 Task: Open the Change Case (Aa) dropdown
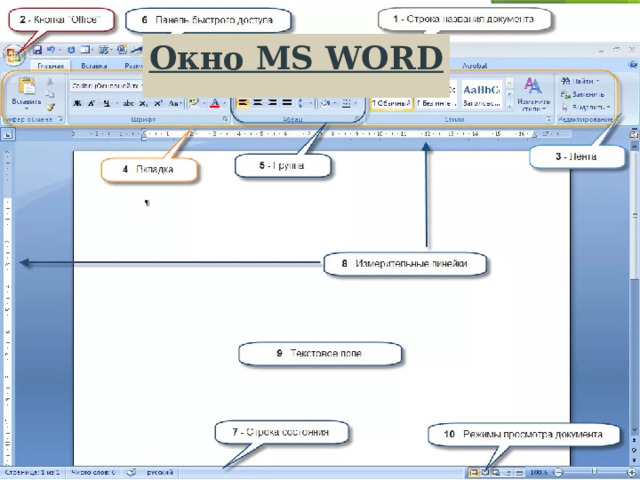pos(175,103)
